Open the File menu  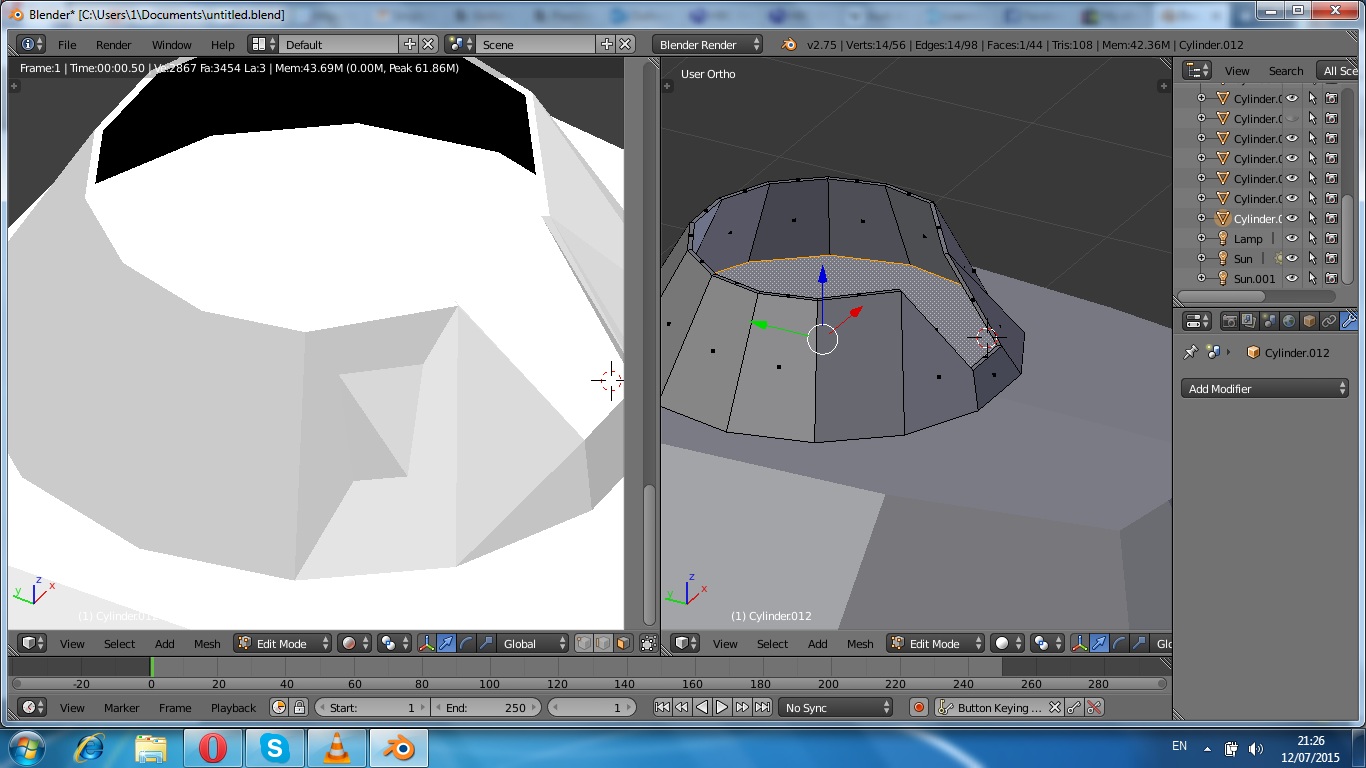tap(67, 45)
